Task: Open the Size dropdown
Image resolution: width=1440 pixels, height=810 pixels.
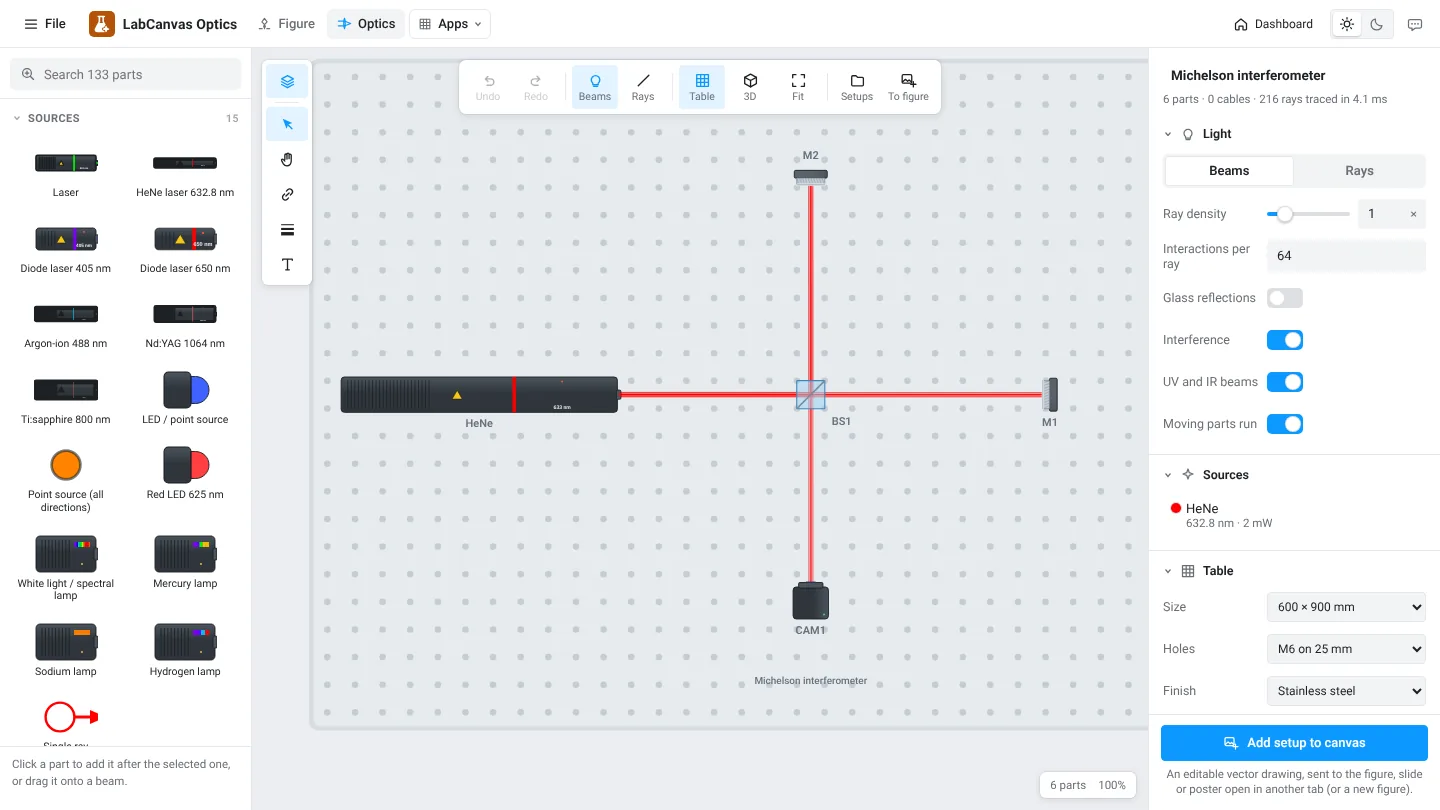Action: (1346, 607)
